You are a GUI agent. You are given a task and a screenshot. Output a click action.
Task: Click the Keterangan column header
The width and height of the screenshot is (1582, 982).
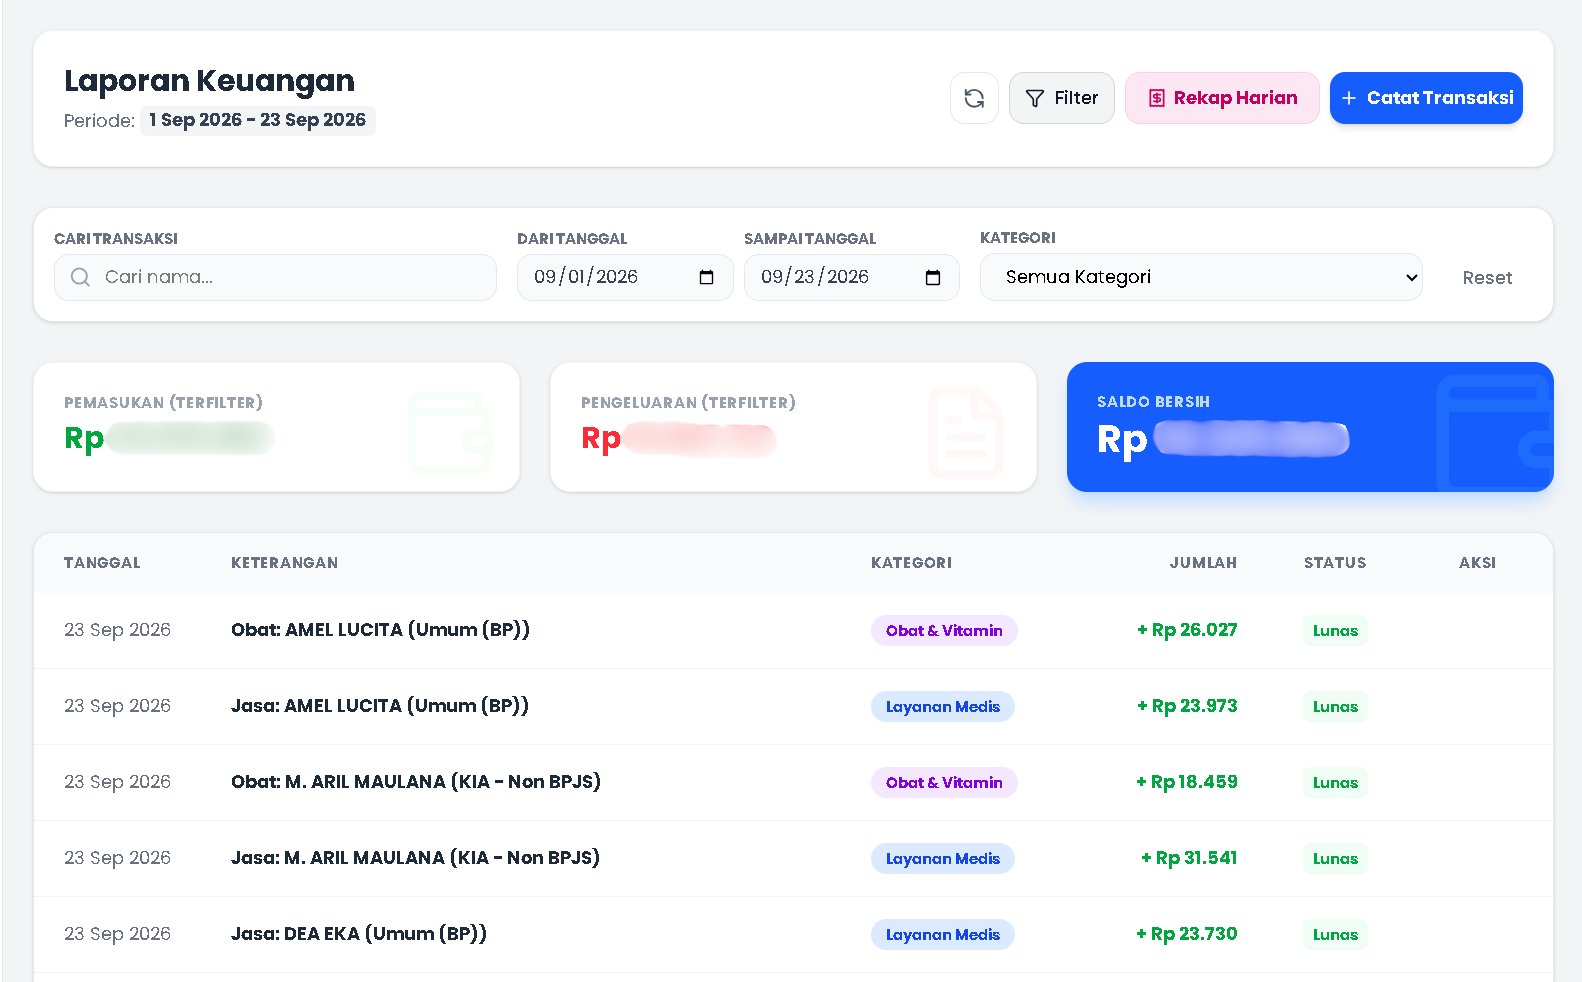(x=284, y=563)
